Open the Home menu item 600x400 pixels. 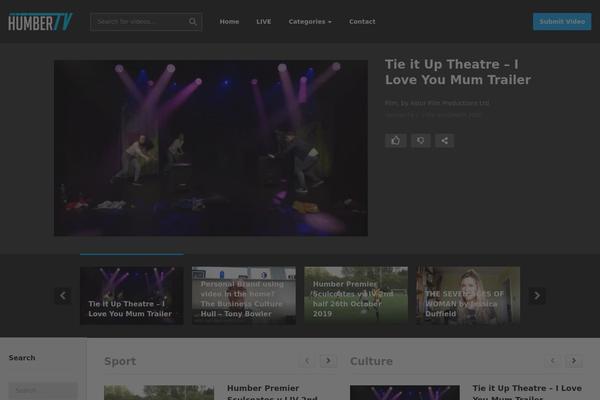pyautogui.click(x=229, y=21)
